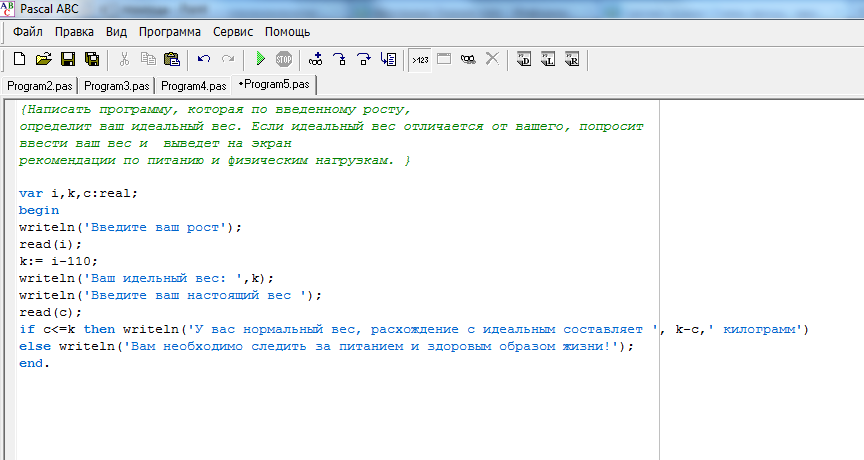Open the Помощь menu
Viewport: 864px width, 460px height.
coord(287,32)
